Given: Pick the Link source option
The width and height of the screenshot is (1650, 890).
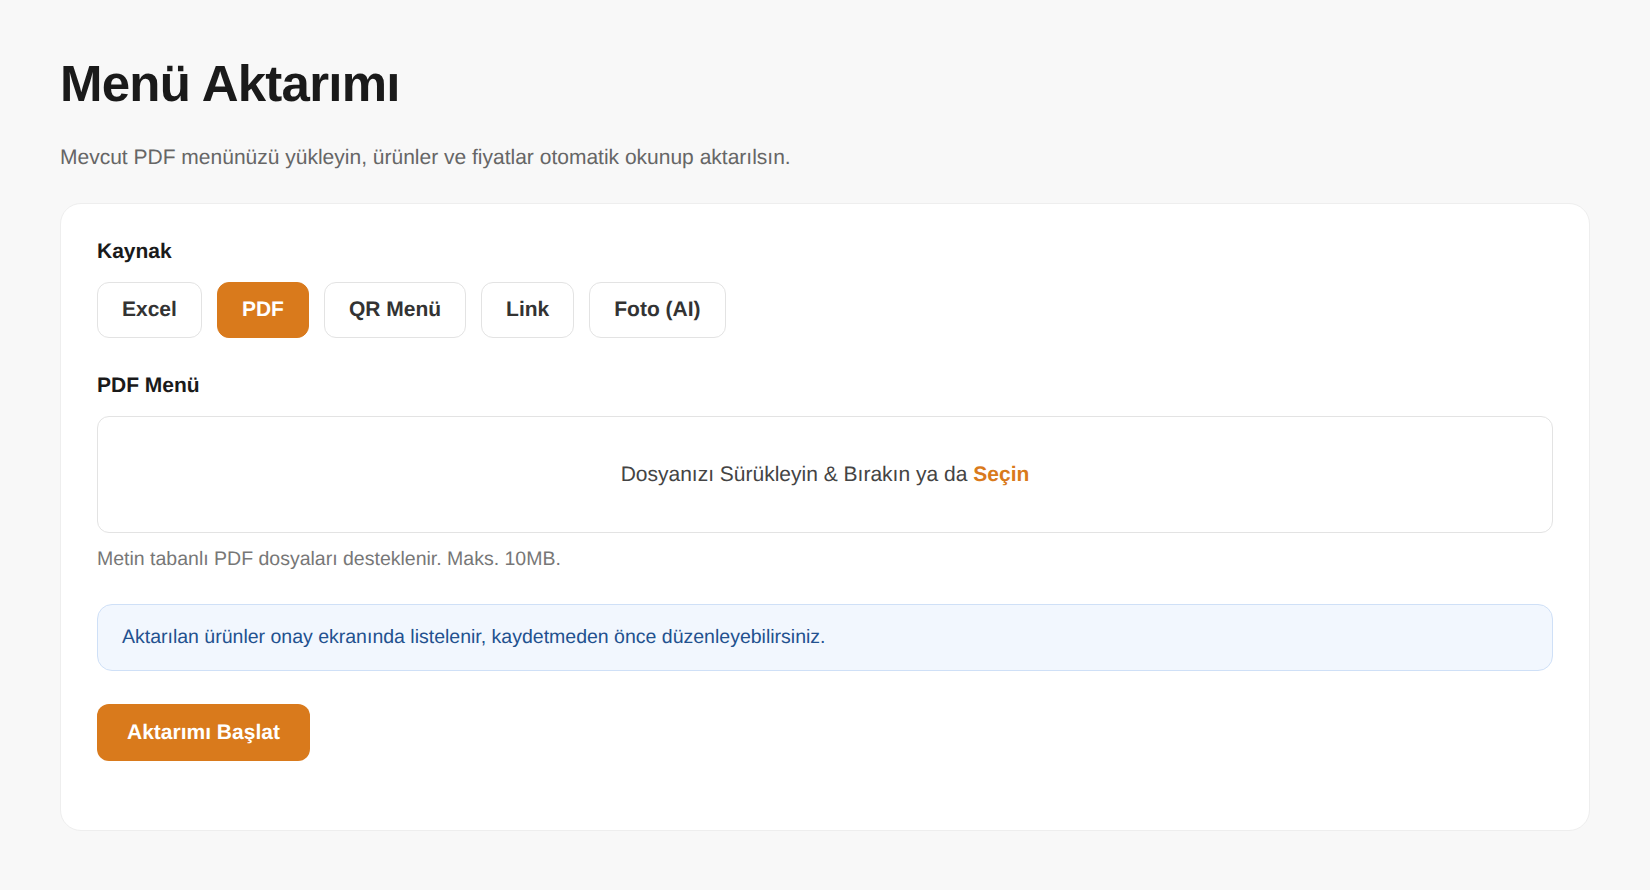Looking at the screenshot, I should (527, 310).
